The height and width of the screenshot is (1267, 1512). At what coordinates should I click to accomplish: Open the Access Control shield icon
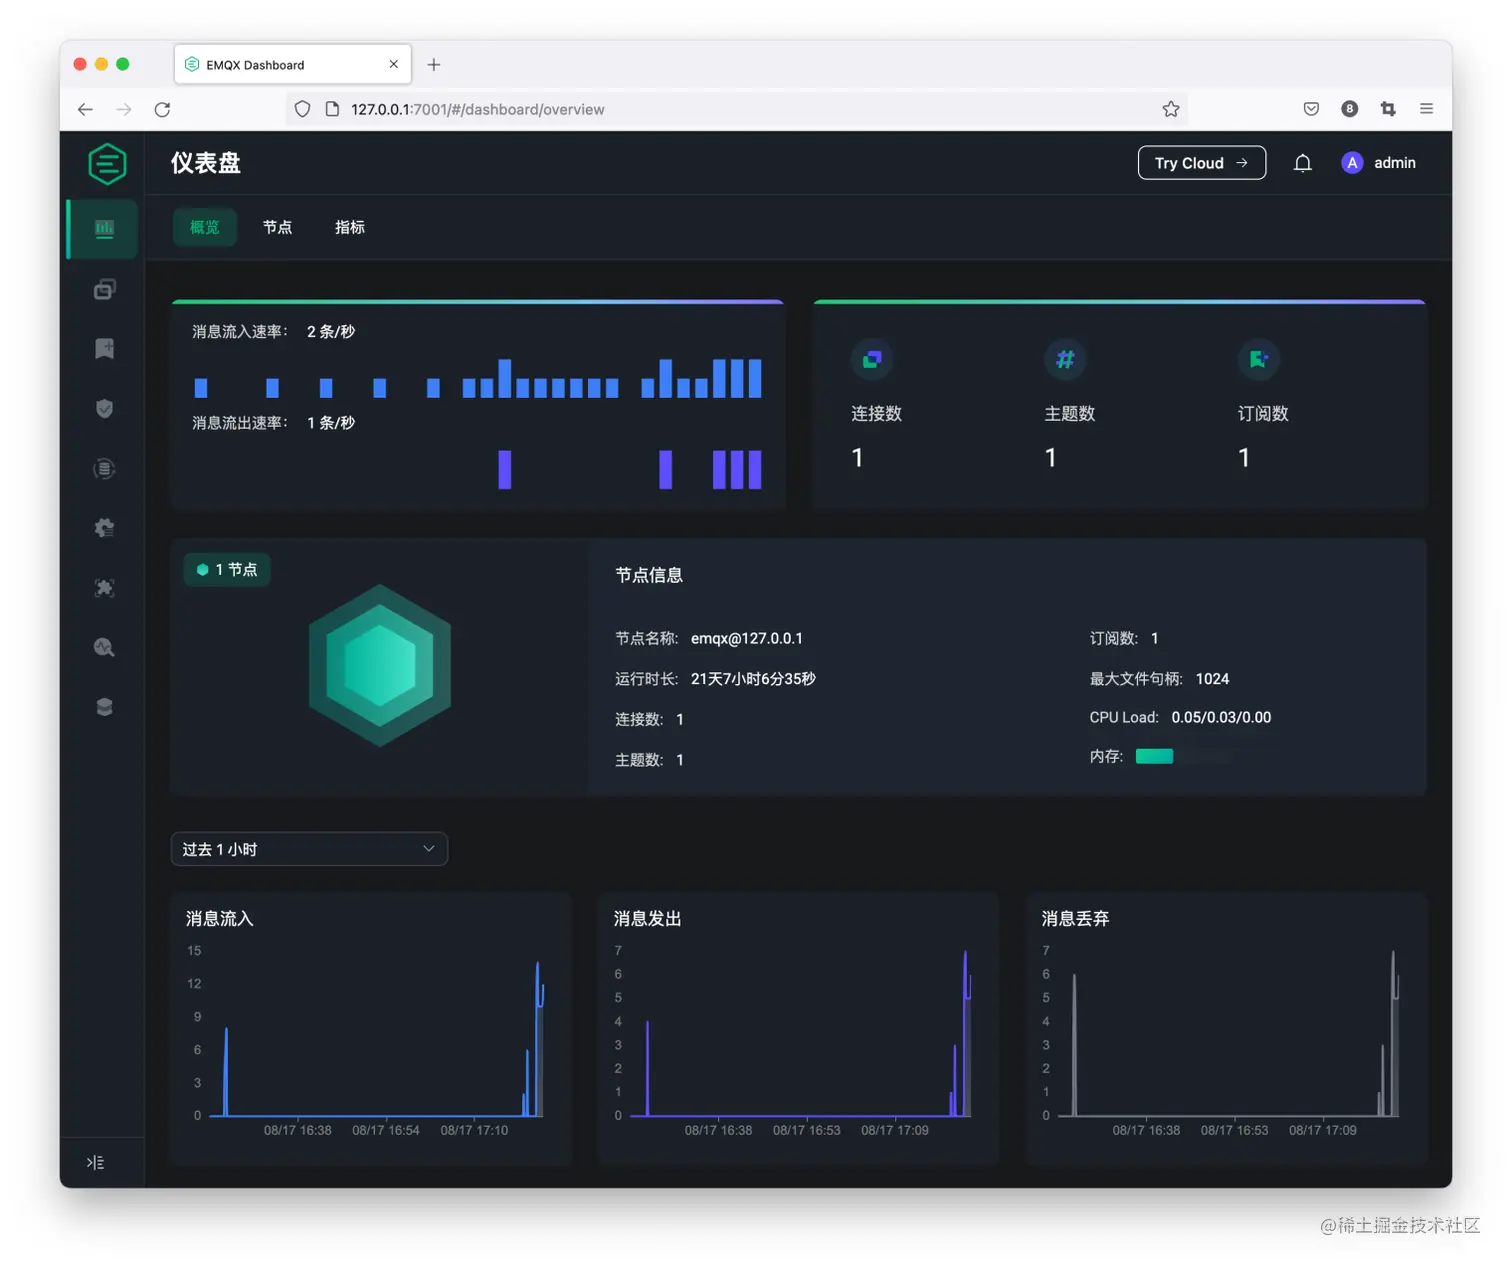tap(104, 408)
